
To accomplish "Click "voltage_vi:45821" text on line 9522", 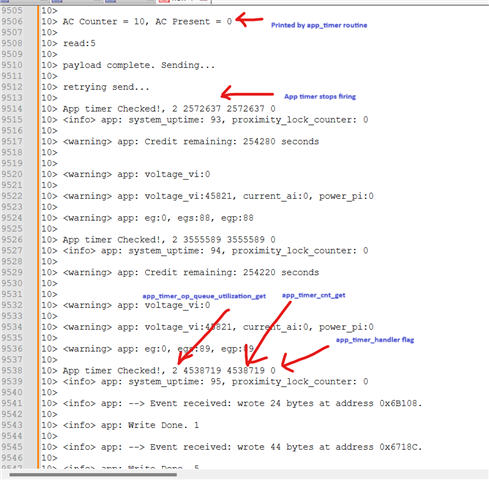I will coord(188,196).
